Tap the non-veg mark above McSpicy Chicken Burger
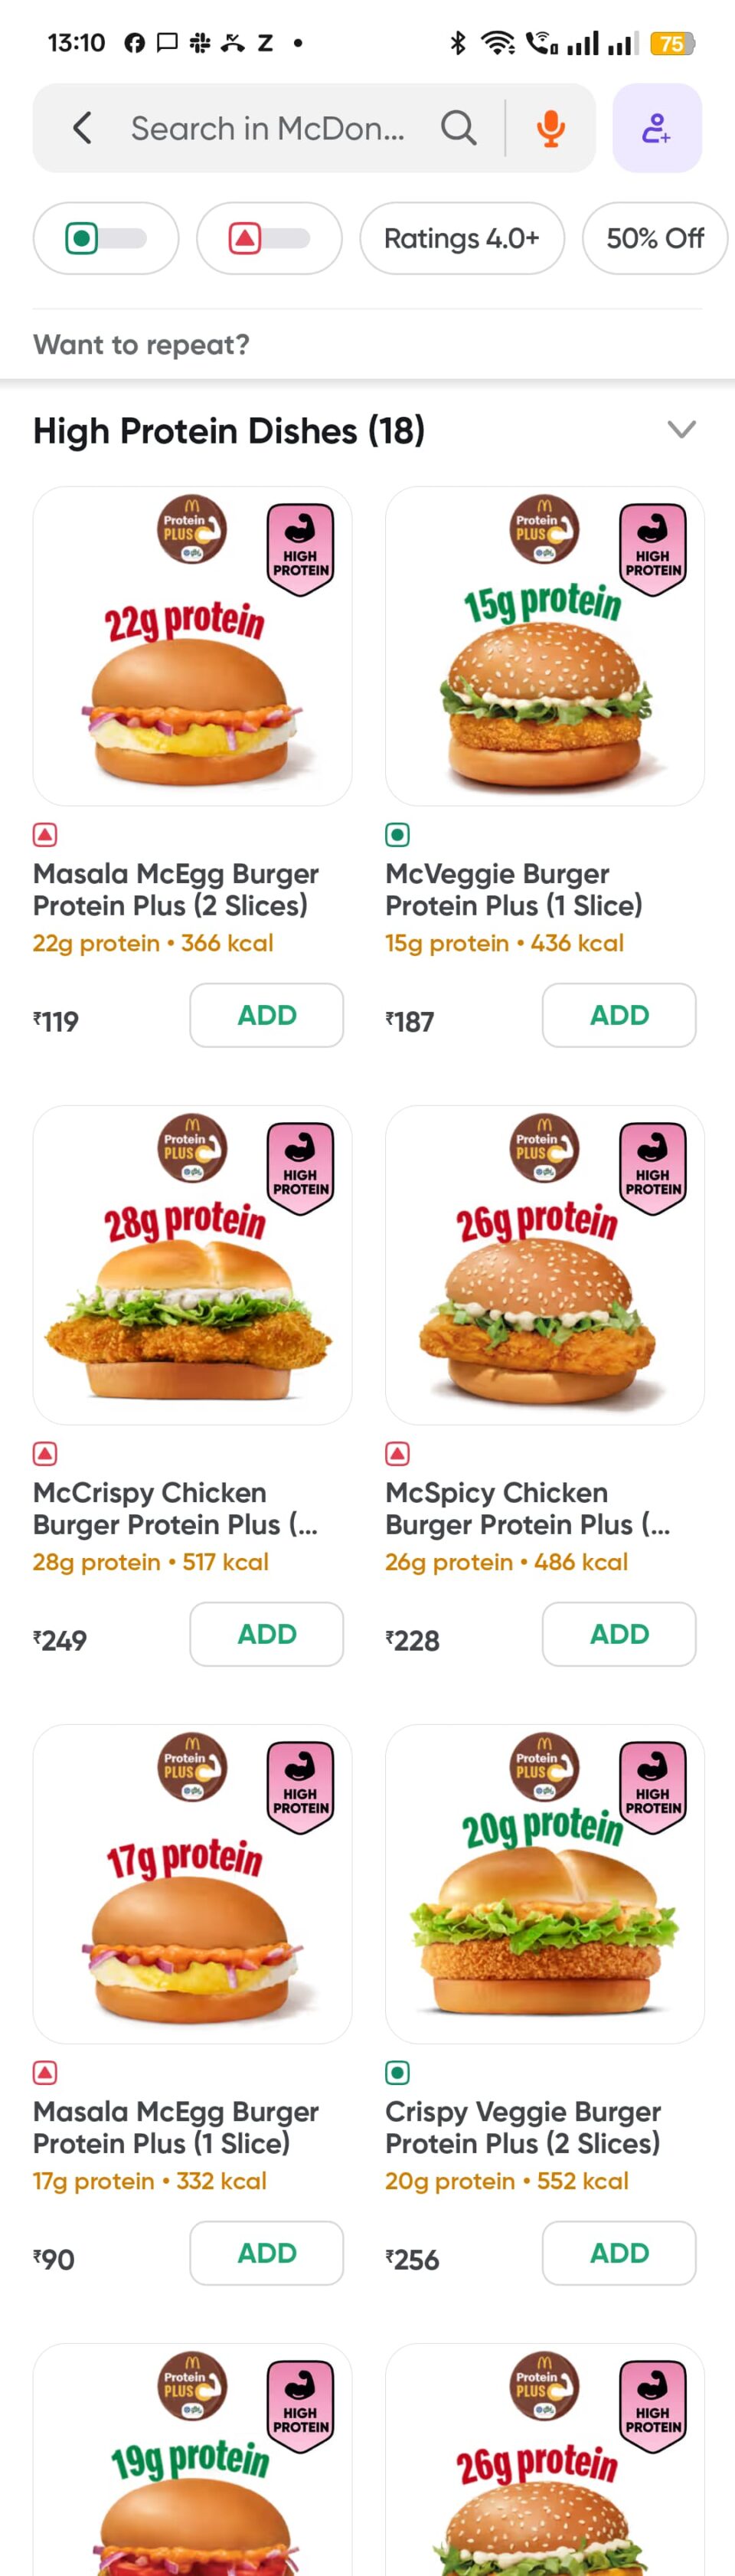The image size is (735, 2576). [x=397, y=1453]
